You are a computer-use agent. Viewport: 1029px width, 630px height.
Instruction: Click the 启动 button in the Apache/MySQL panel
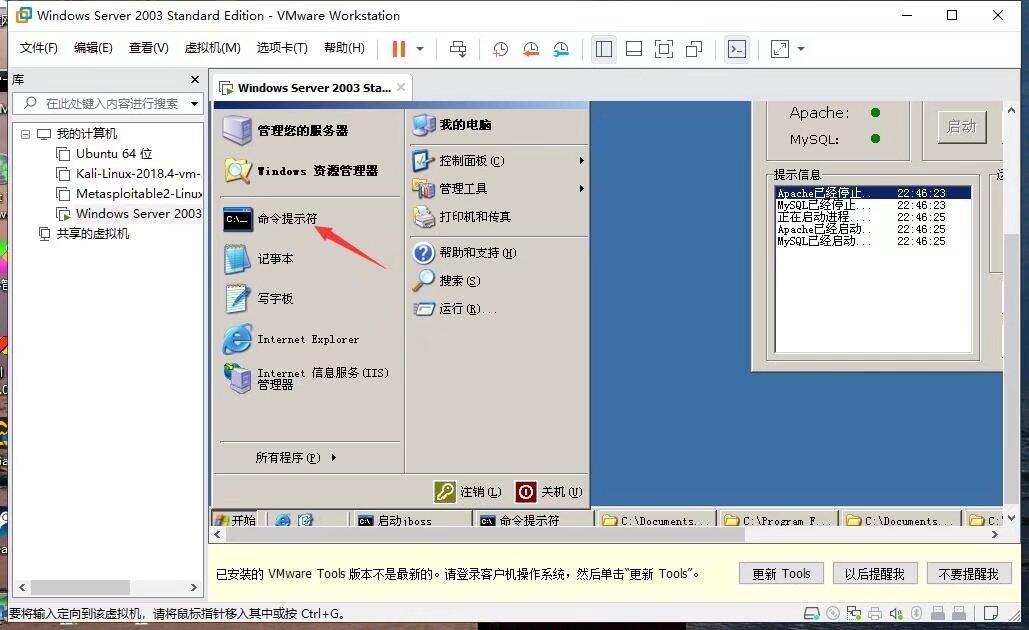point(961,126)
